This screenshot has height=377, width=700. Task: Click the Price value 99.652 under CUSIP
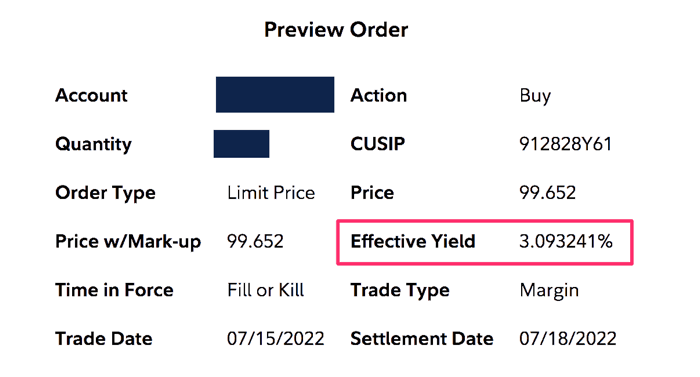click(547, 193)
